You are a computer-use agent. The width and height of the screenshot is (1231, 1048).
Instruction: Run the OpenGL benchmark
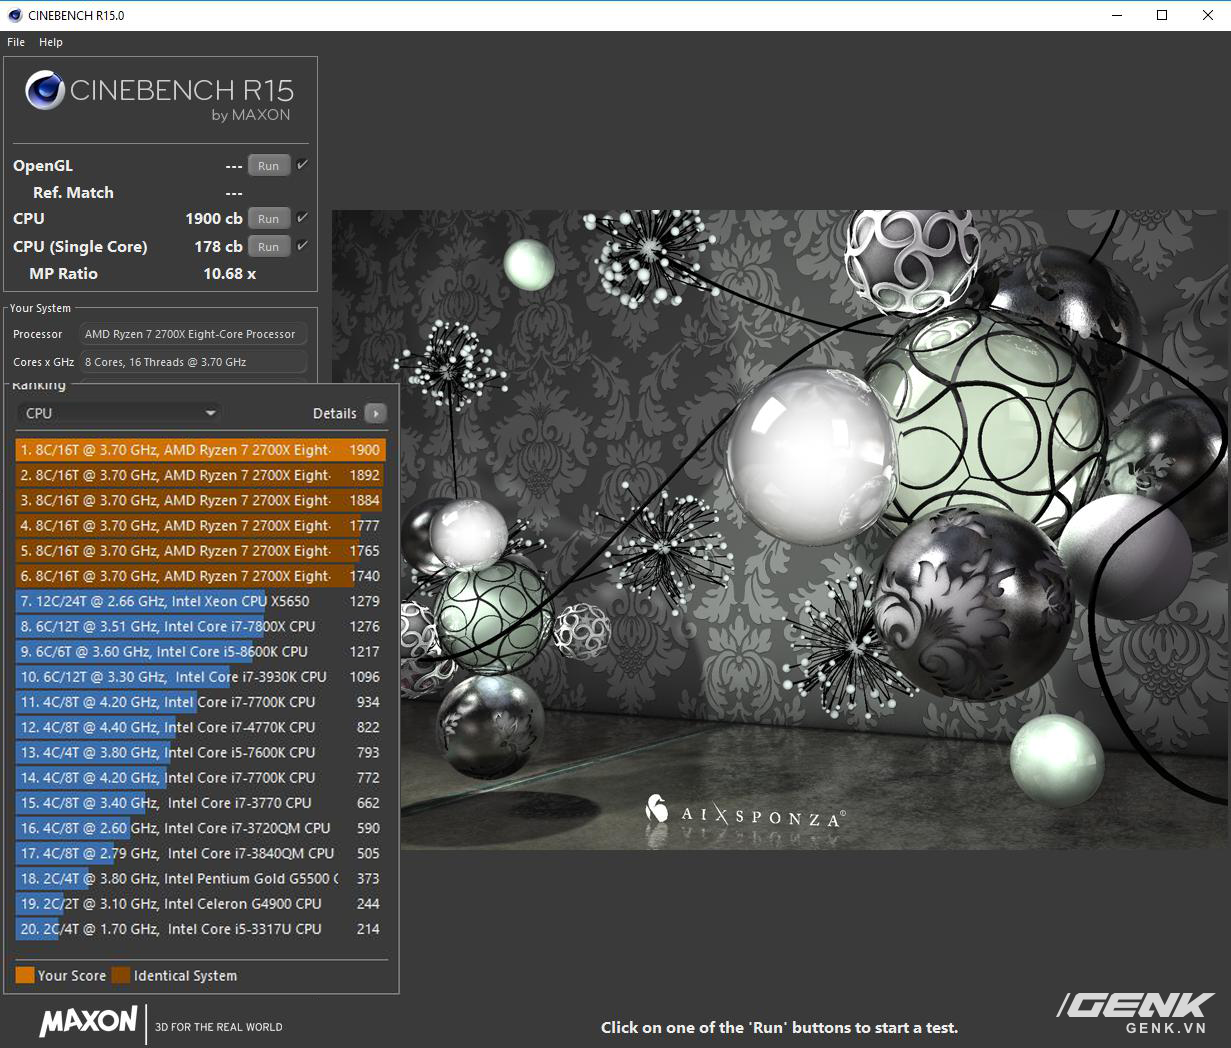point(268,166)
